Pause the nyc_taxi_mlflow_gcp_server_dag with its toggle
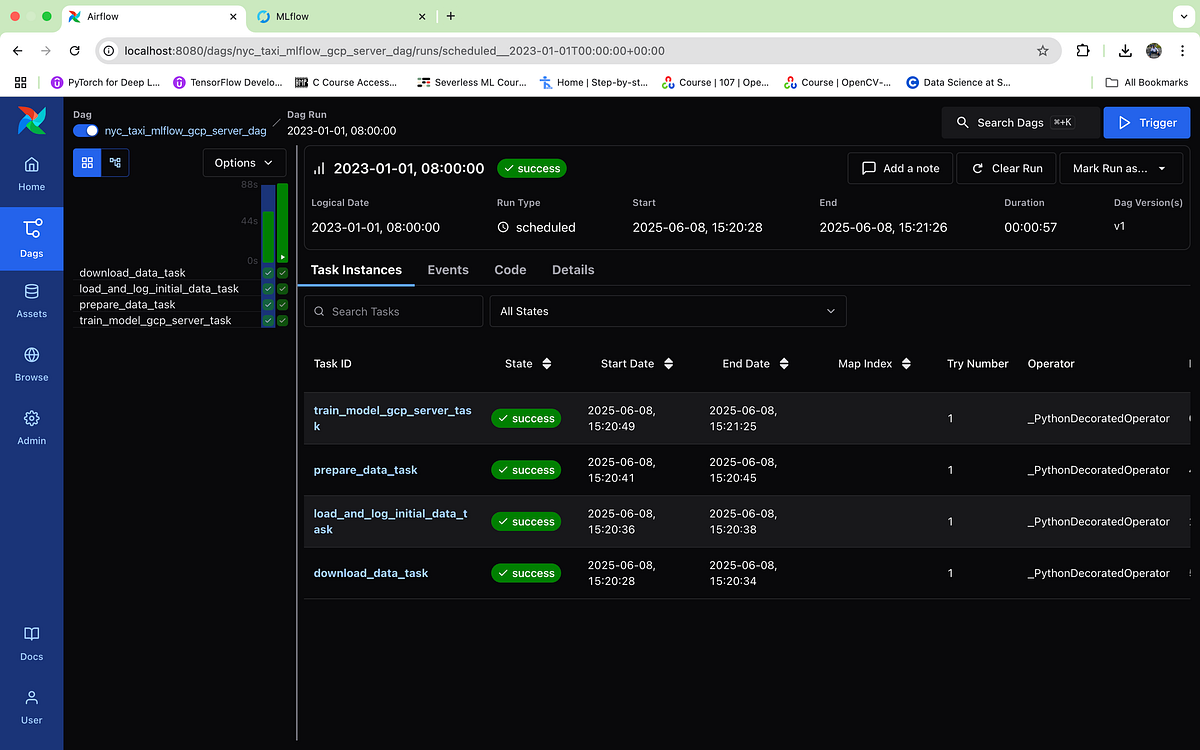 pos(85,131)
